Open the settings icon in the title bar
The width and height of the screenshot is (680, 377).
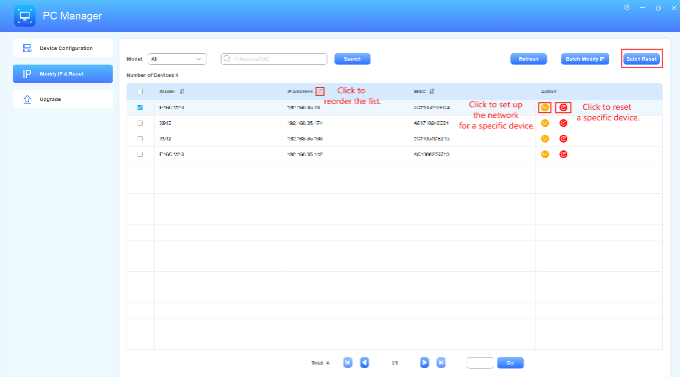[x=627, y=8]
